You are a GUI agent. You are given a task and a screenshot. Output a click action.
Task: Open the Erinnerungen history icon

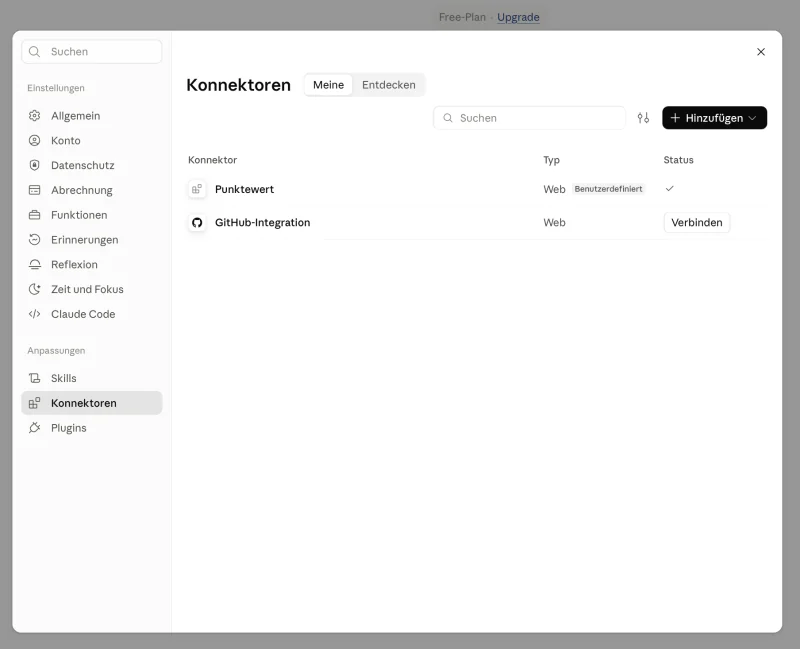point(34,240)
